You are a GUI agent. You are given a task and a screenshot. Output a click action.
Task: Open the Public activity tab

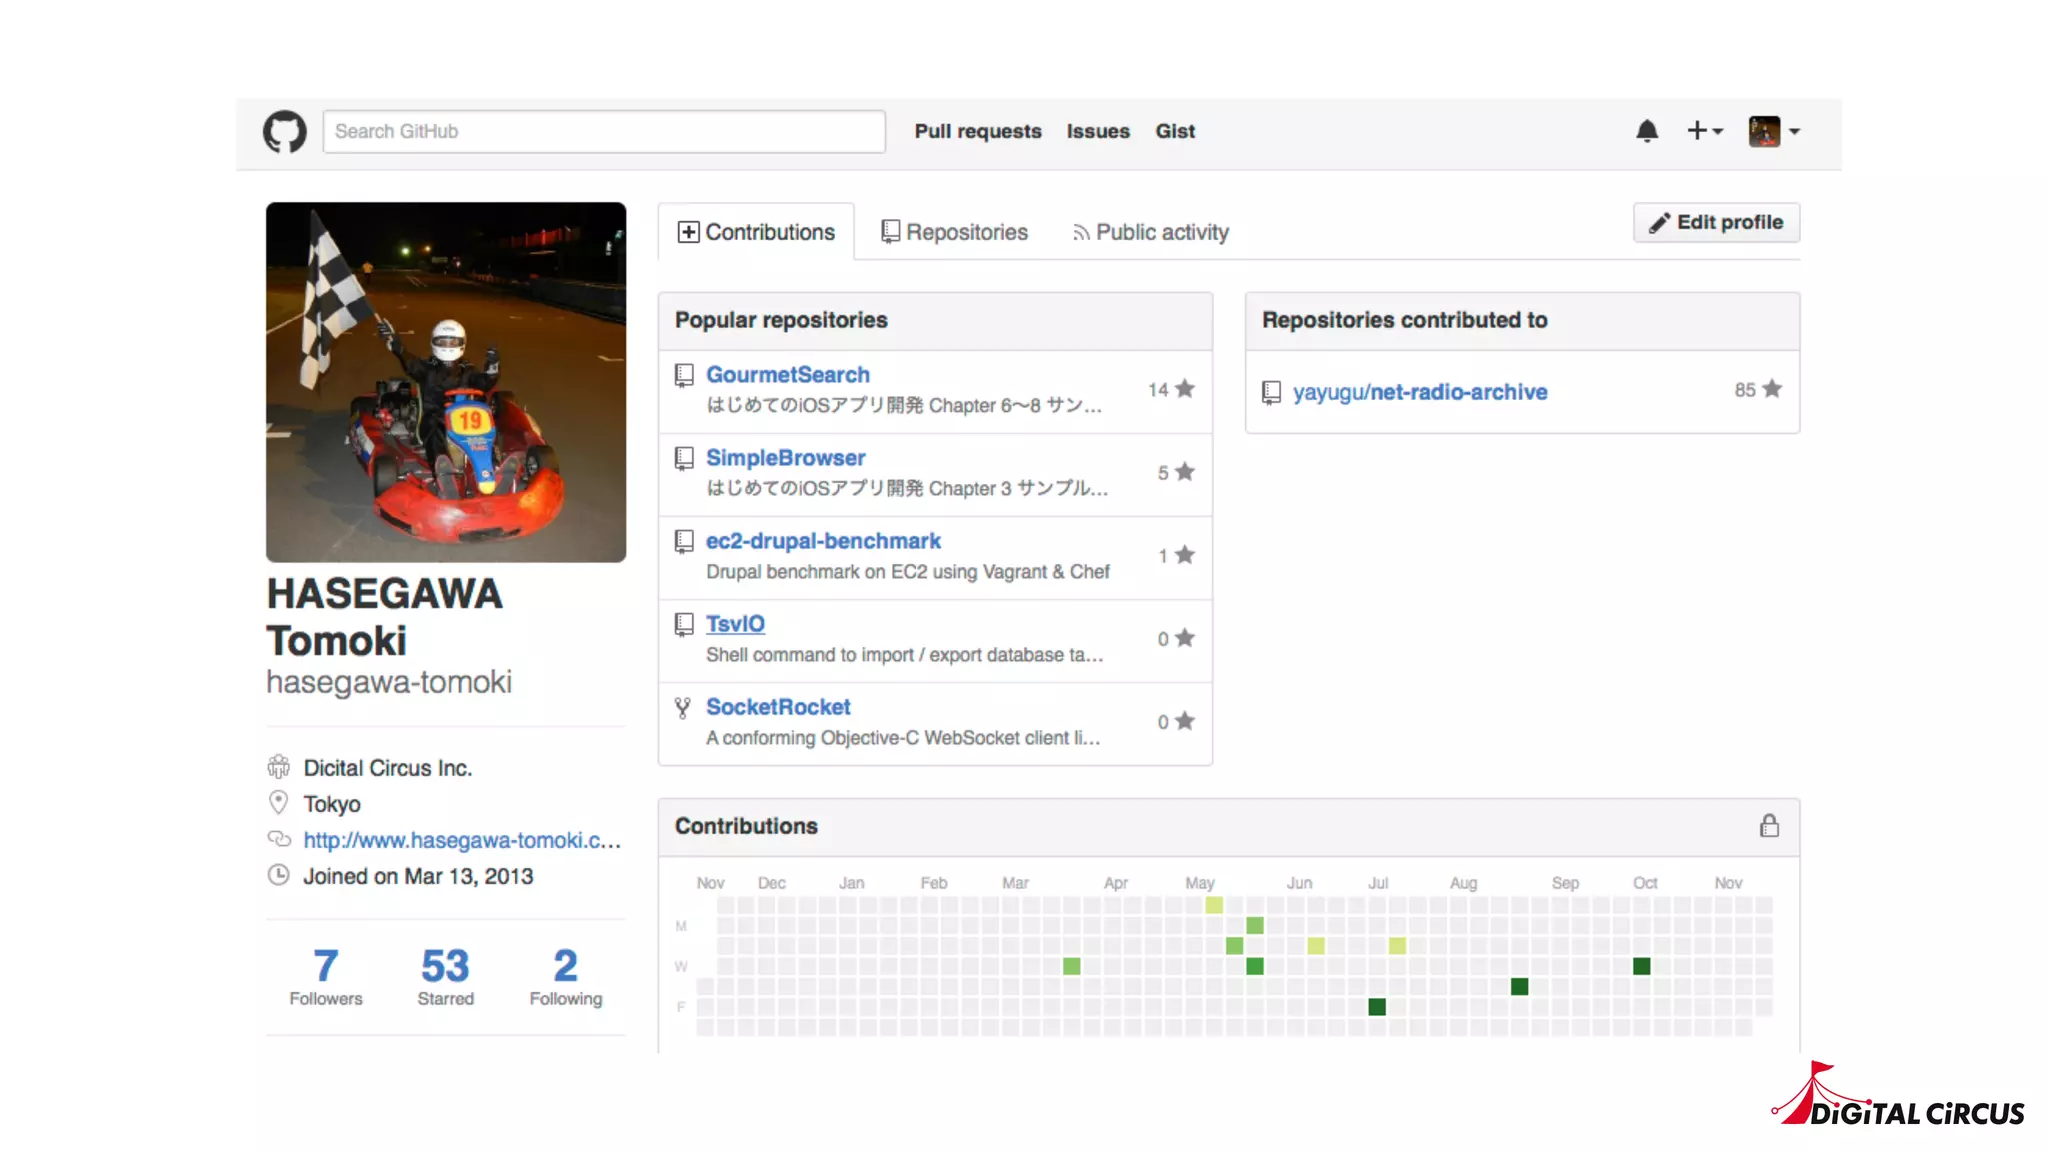pyautogui.click(x=1150, y=232)
